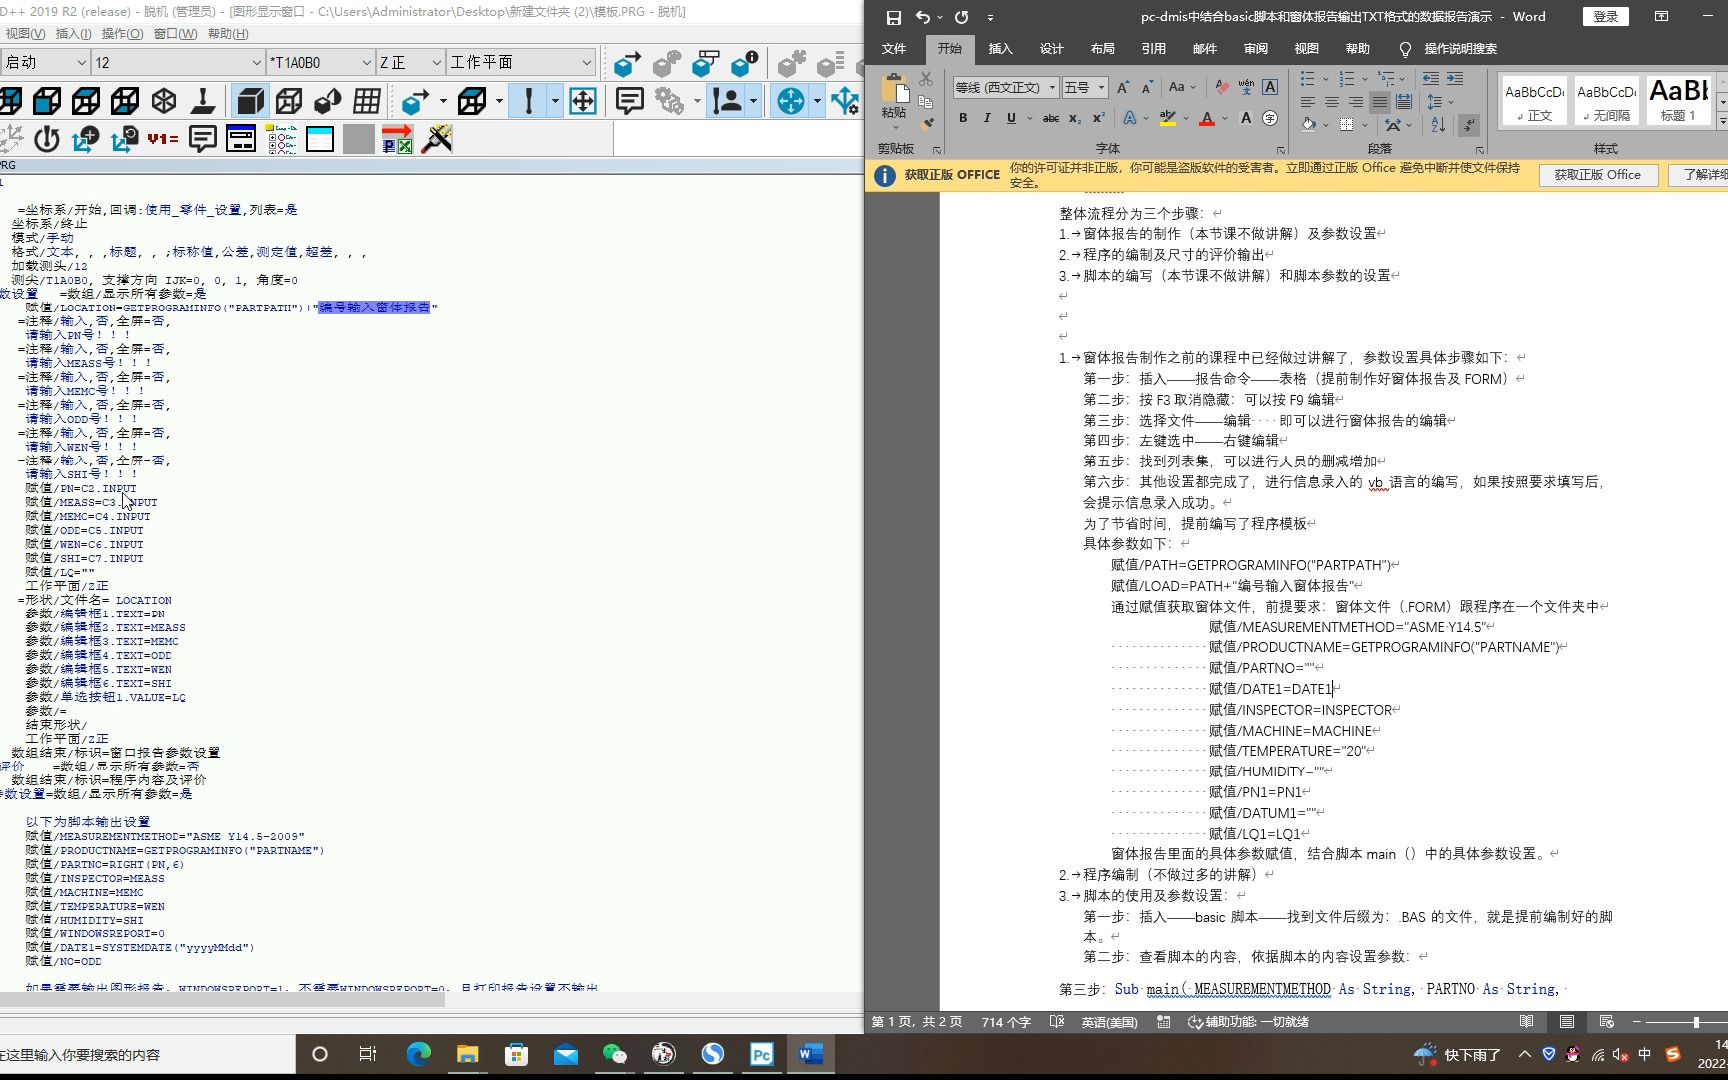1728x1080 pixels.
Task: Toggle Italic formatting in Word
Action: (987, 118)
